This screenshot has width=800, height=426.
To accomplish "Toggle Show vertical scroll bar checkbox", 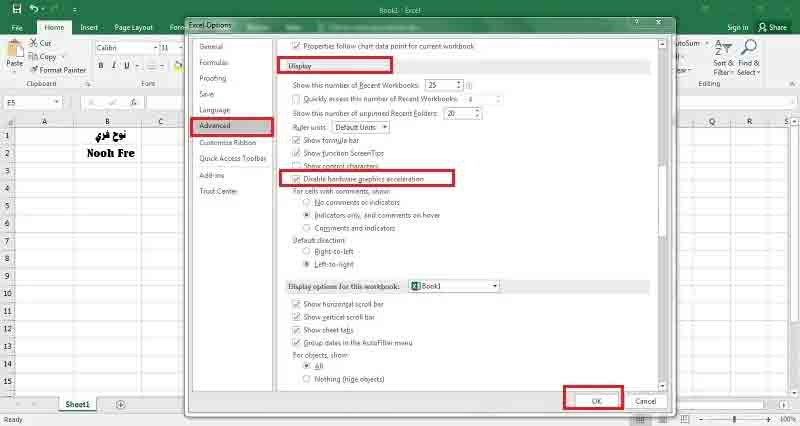I will (296, 317).
